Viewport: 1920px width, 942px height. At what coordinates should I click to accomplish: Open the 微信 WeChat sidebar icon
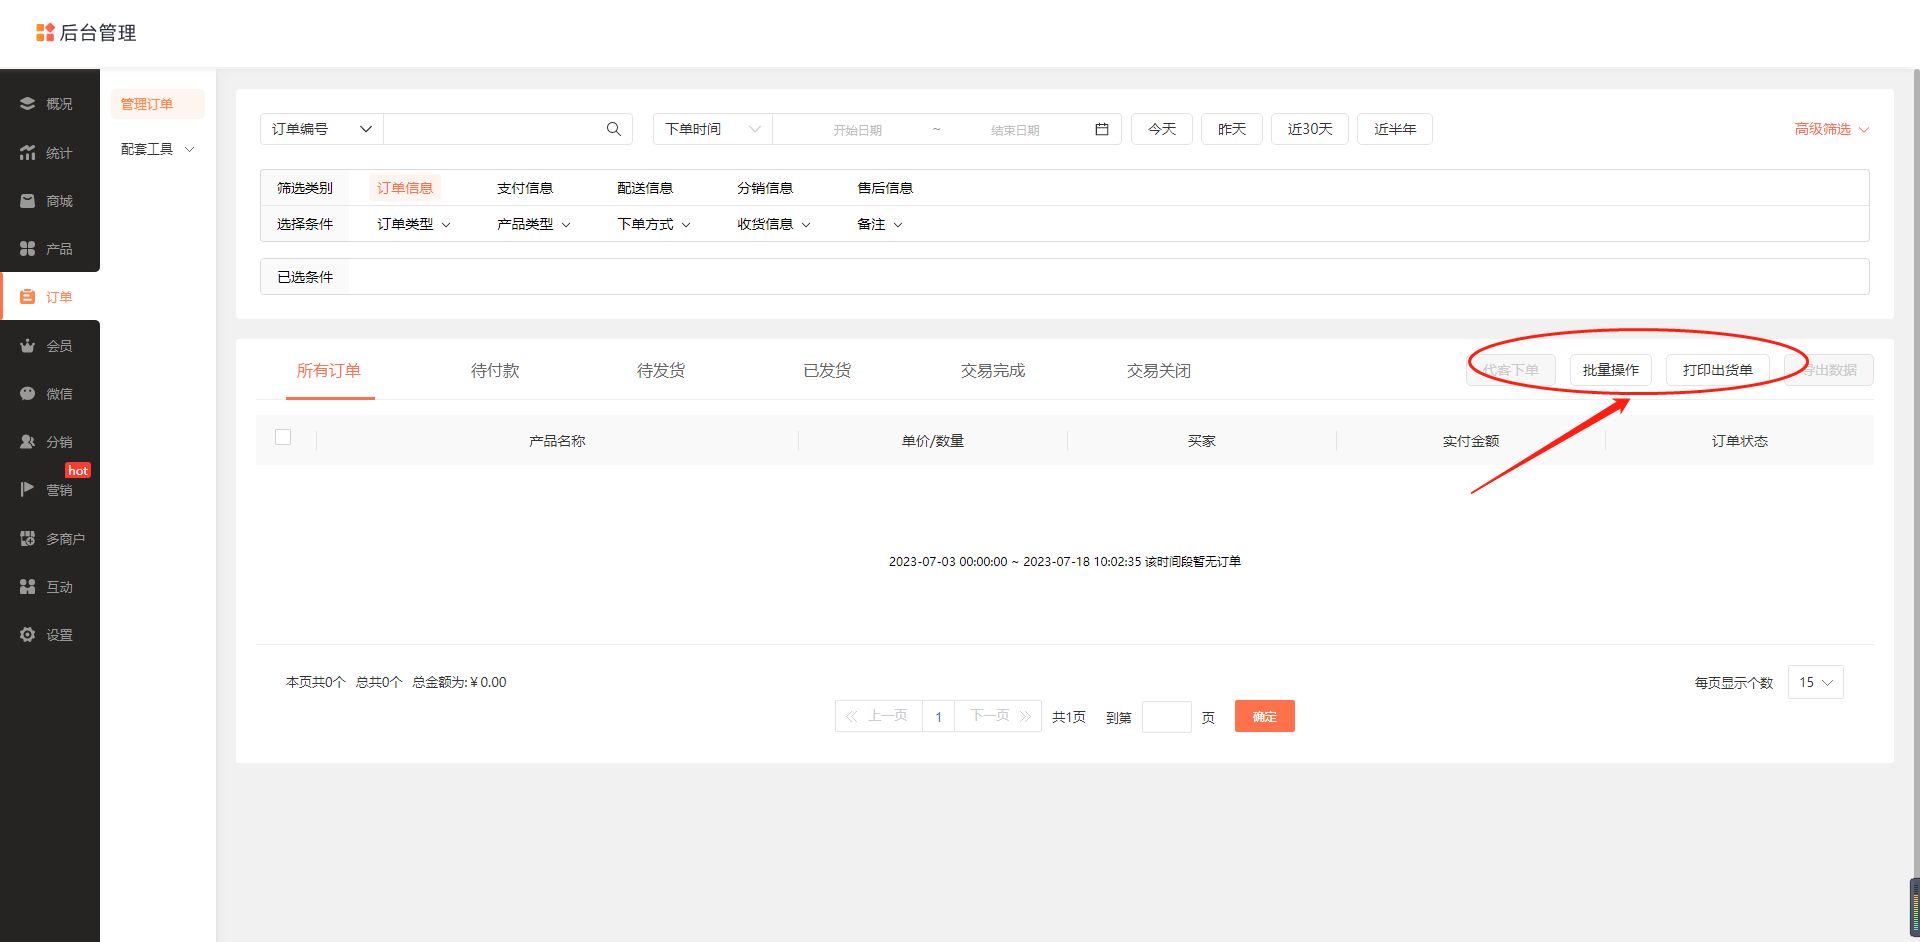coord(27,394)
